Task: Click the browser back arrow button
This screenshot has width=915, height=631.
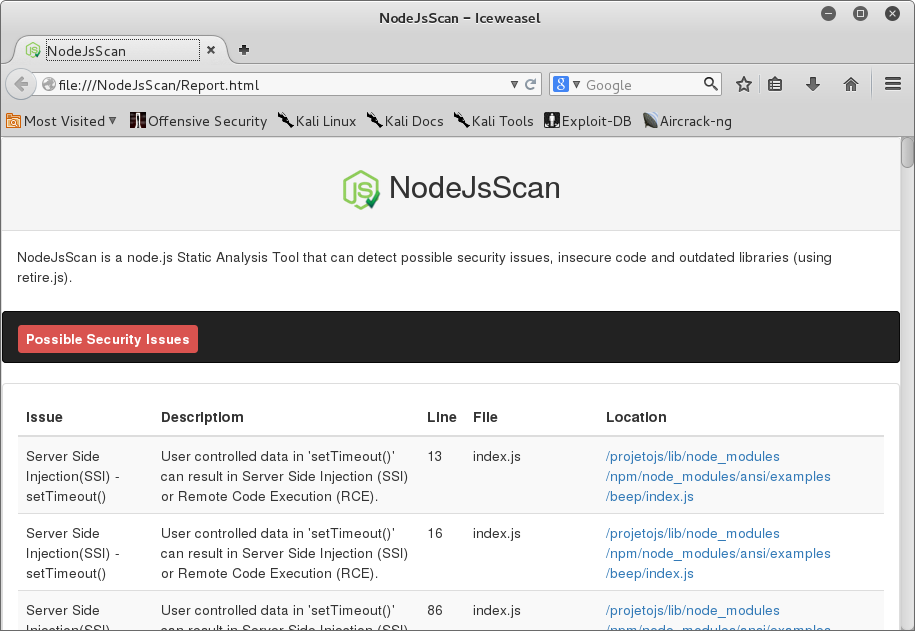Action: pyautogui.click(x=21, y=85)
